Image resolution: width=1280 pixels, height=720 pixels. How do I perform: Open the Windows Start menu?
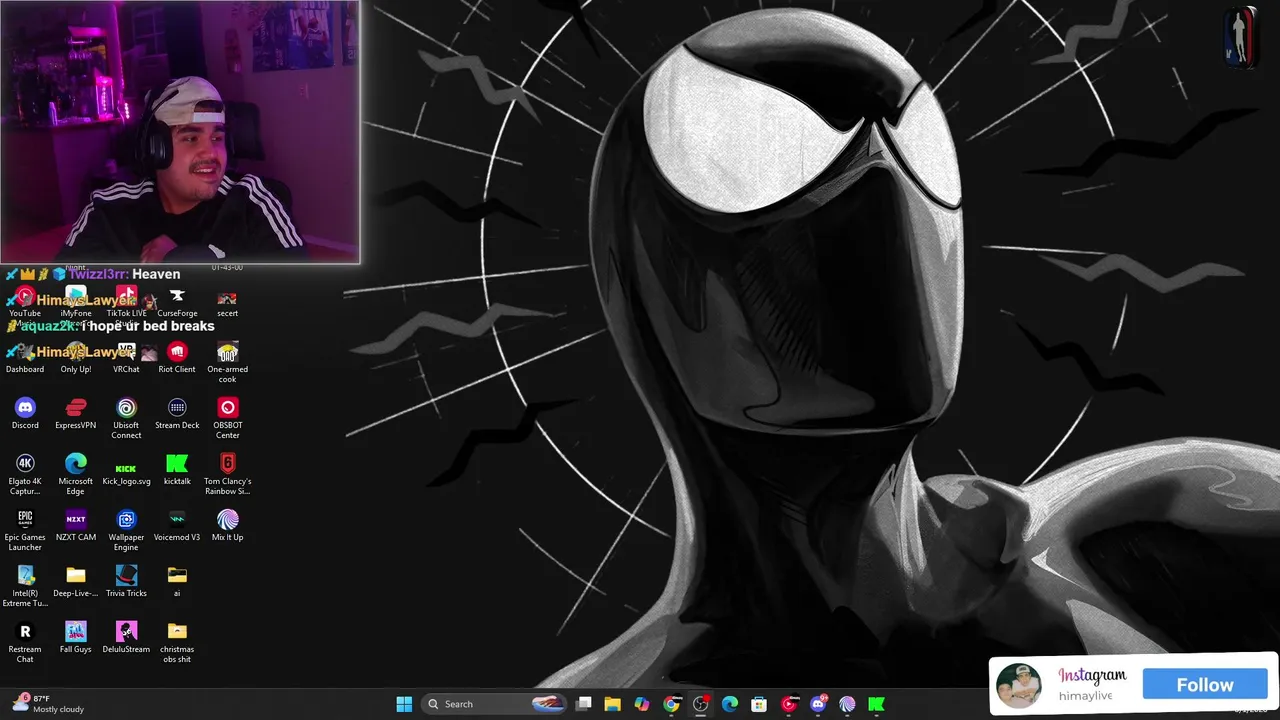[x=404, y=704]
